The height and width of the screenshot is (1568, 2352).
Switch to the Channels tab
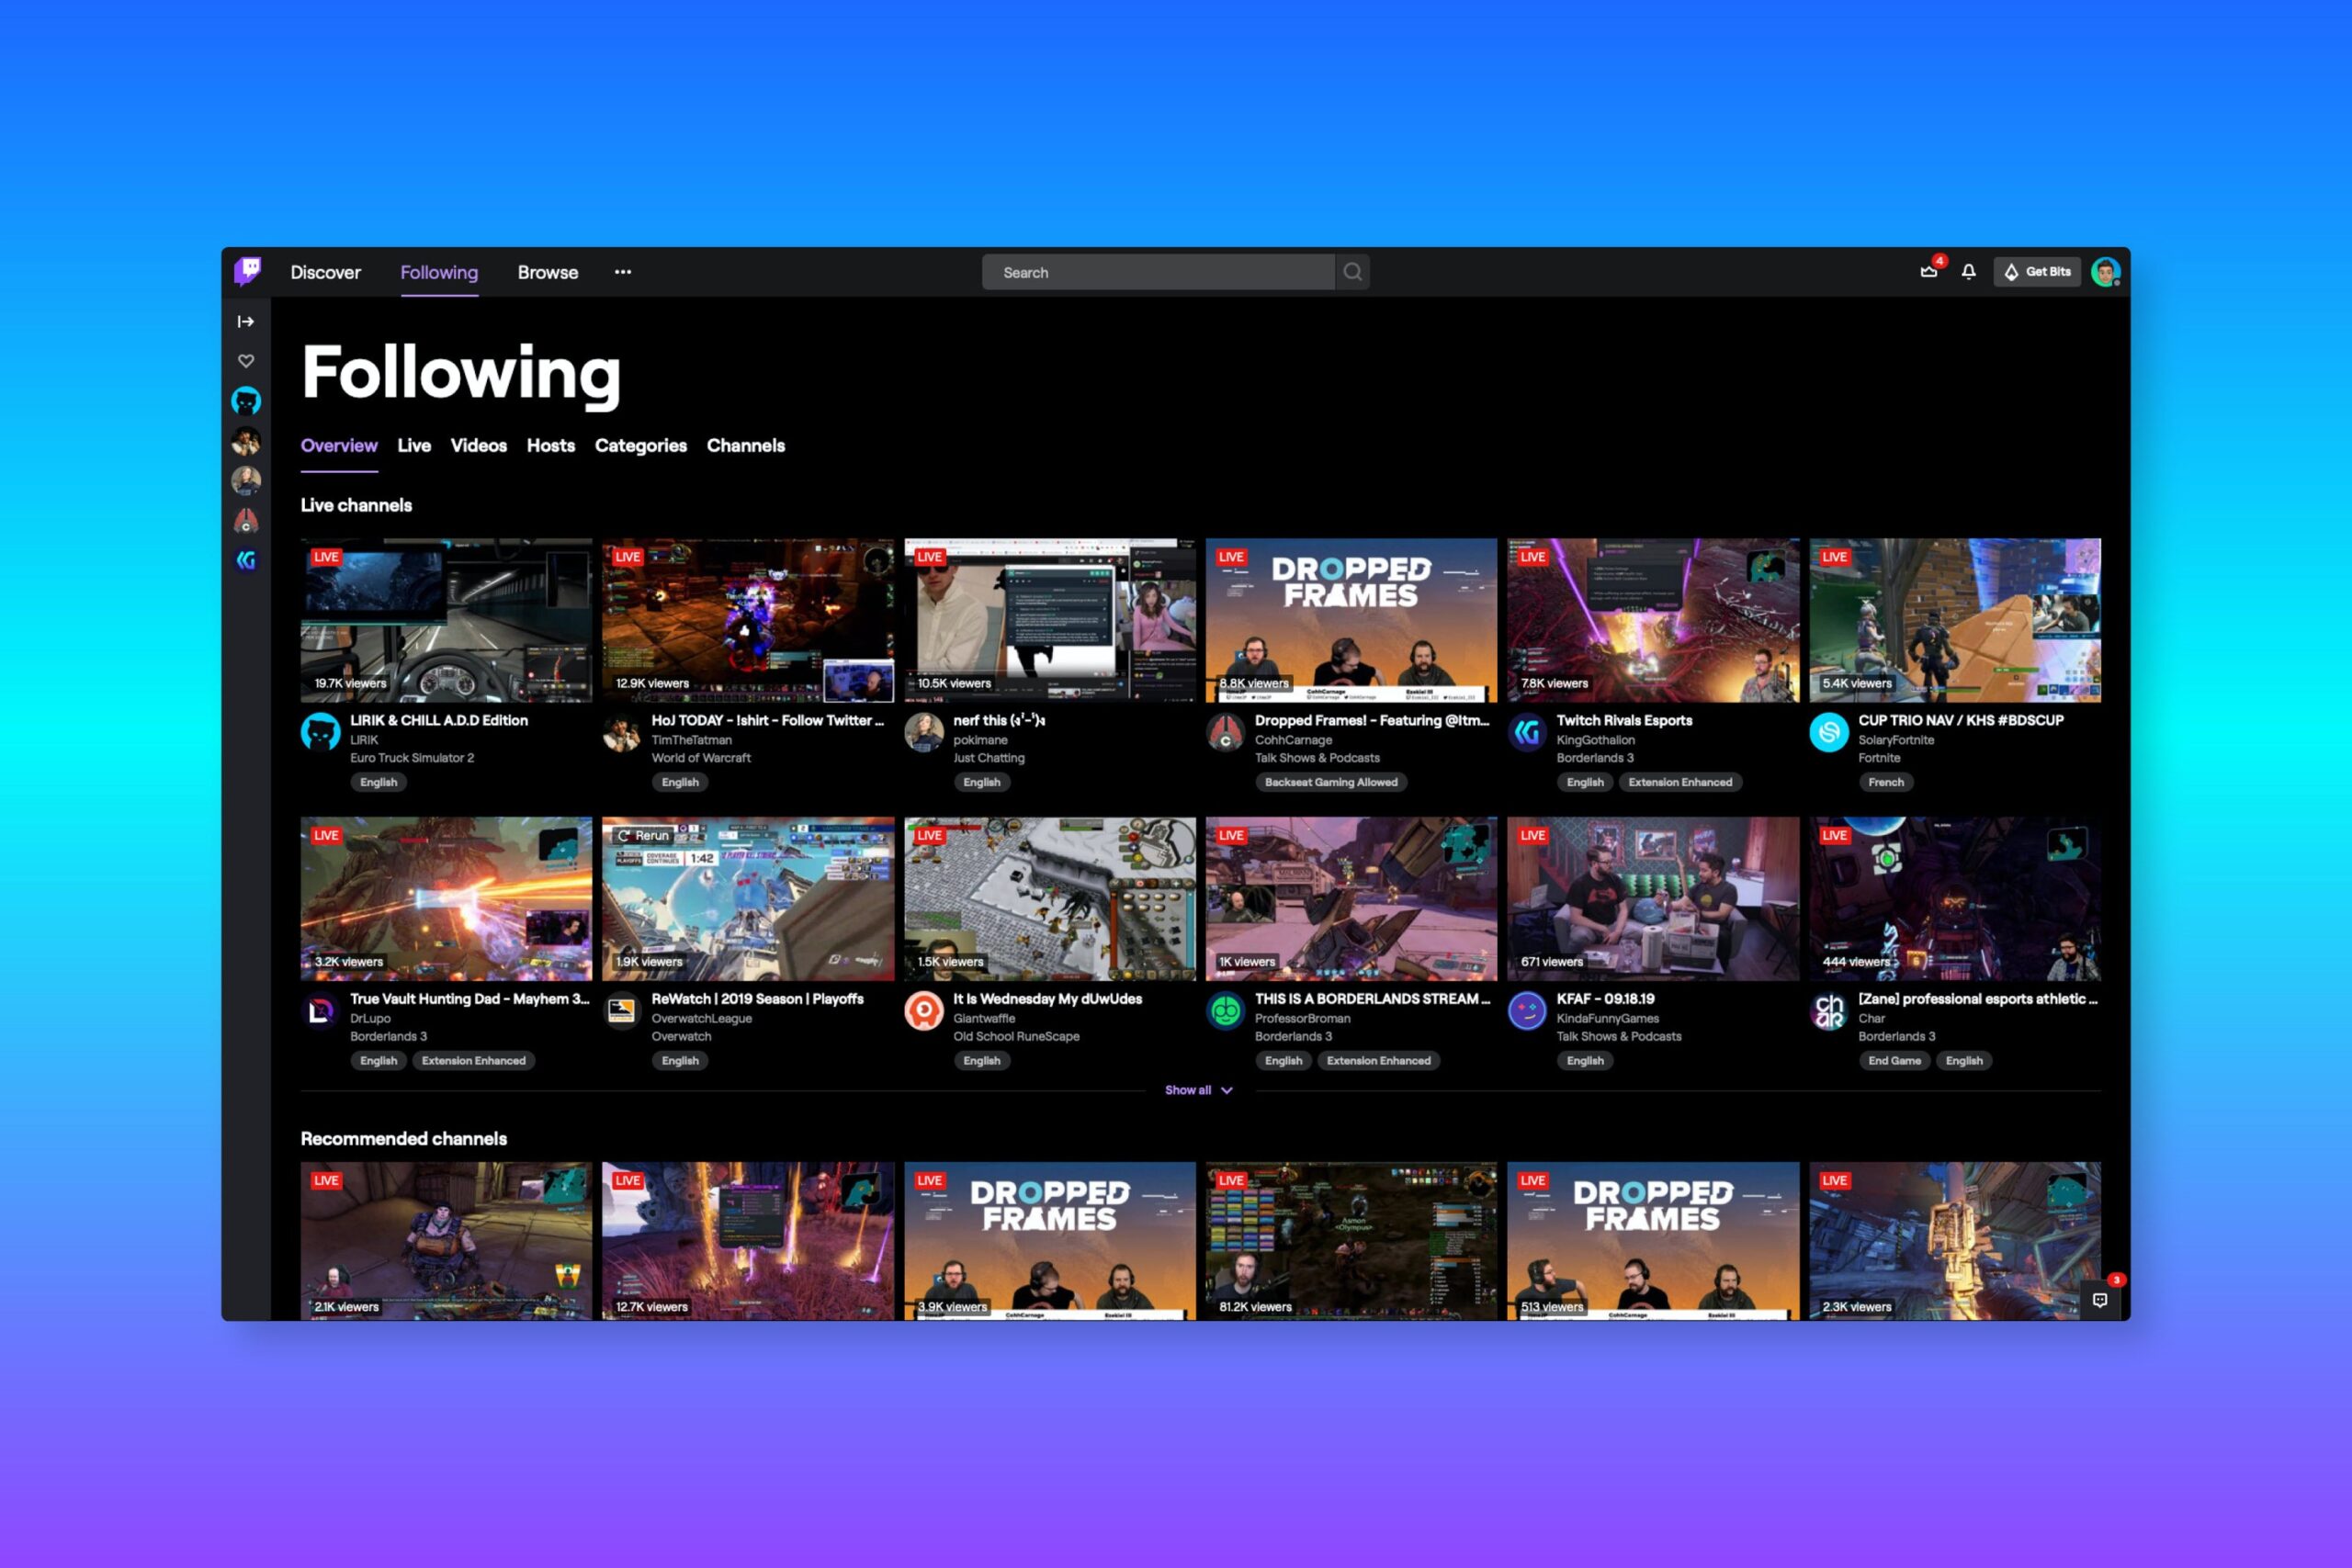[x=746, y=446]
